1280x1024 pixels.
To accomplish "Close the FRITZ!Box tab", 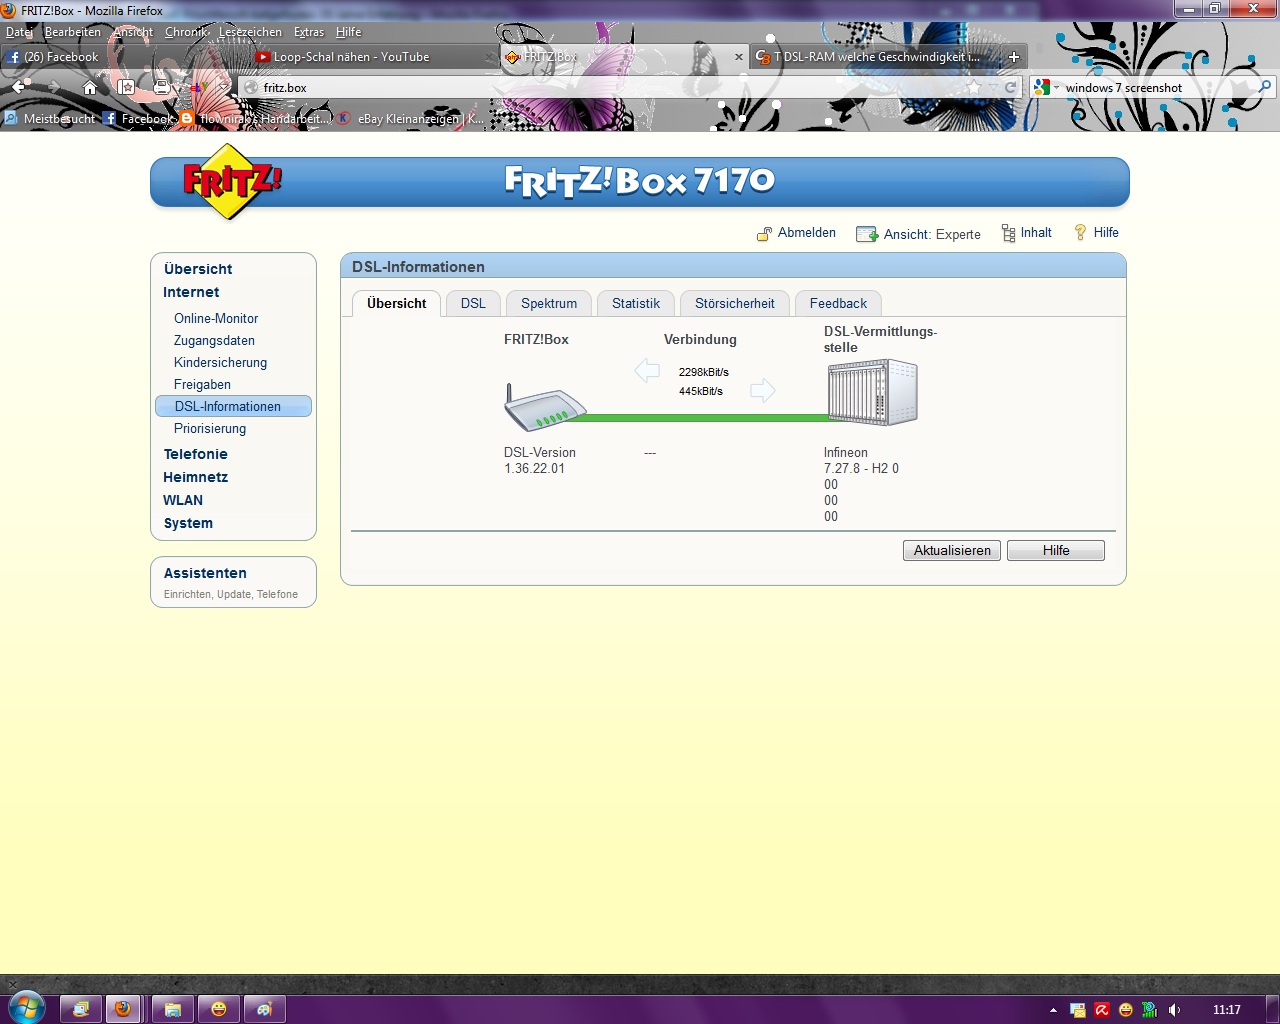I will click(739, 57).
